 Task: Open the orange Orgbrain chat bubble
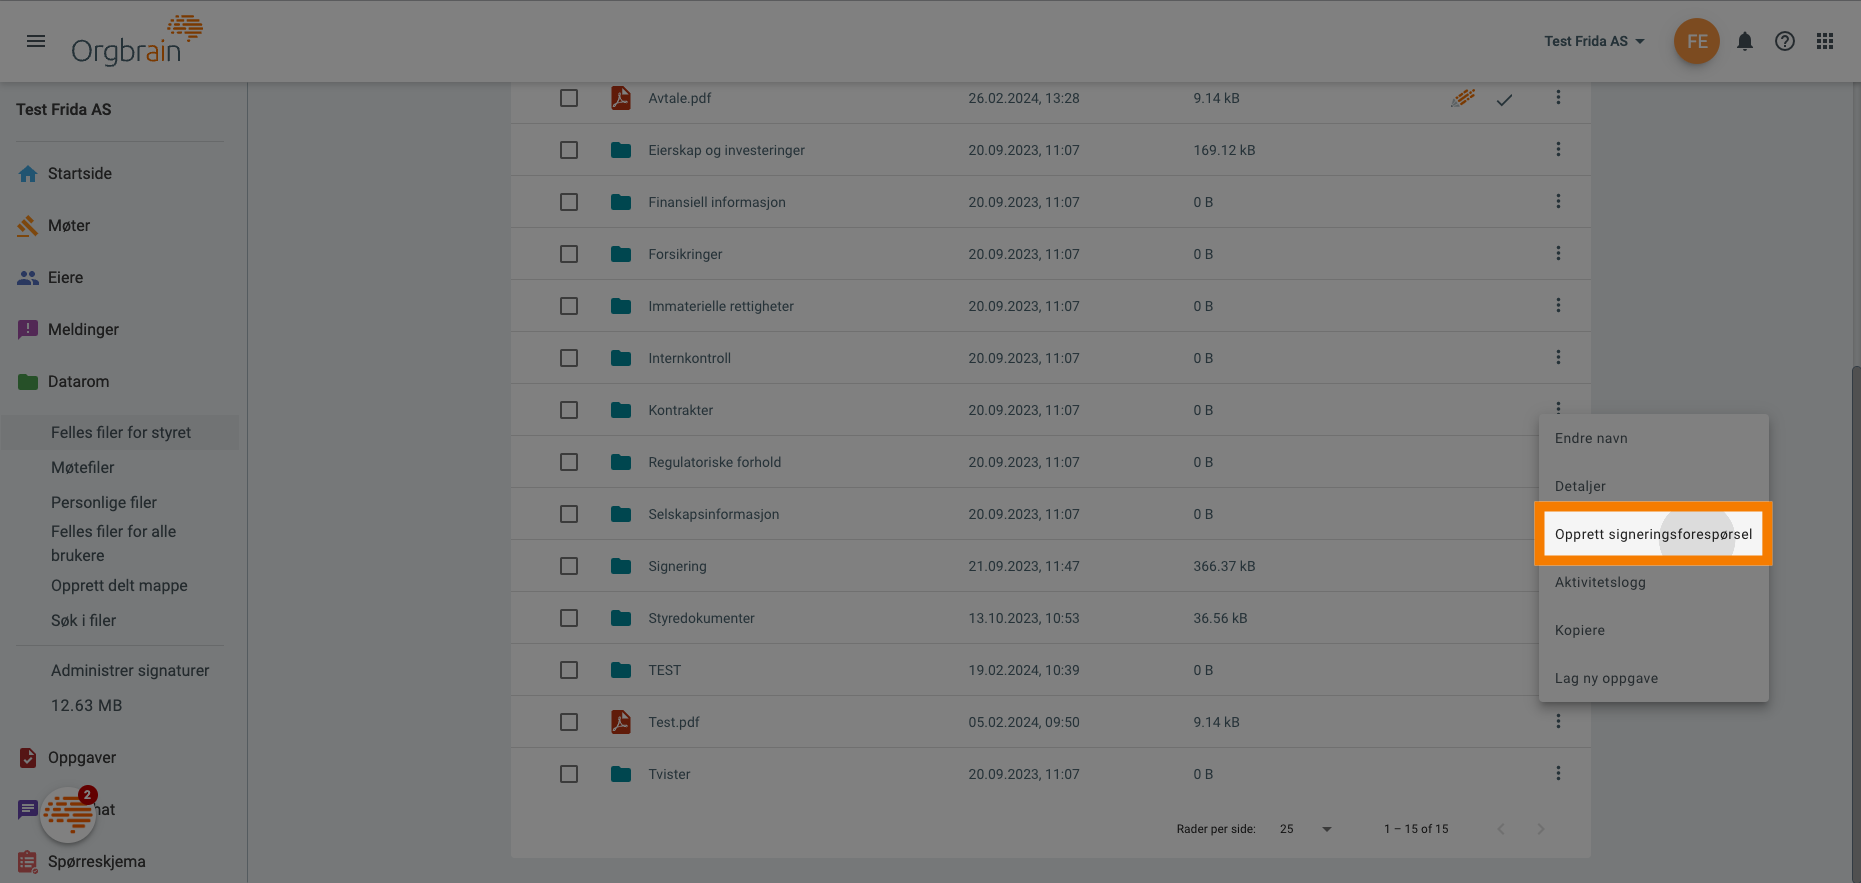[68, 814]
